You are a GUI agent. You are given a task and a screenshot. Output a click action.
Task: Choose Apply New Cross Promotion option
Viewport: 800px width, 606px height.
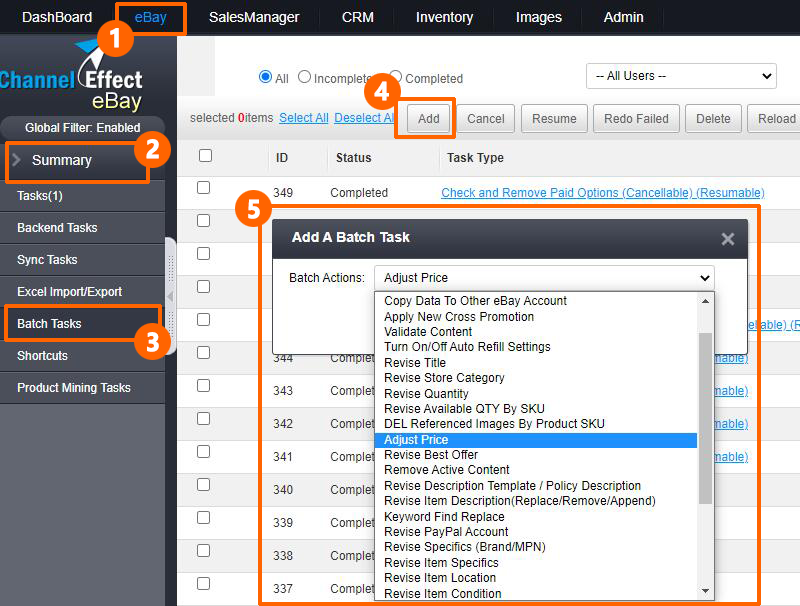tap(536, 317)
